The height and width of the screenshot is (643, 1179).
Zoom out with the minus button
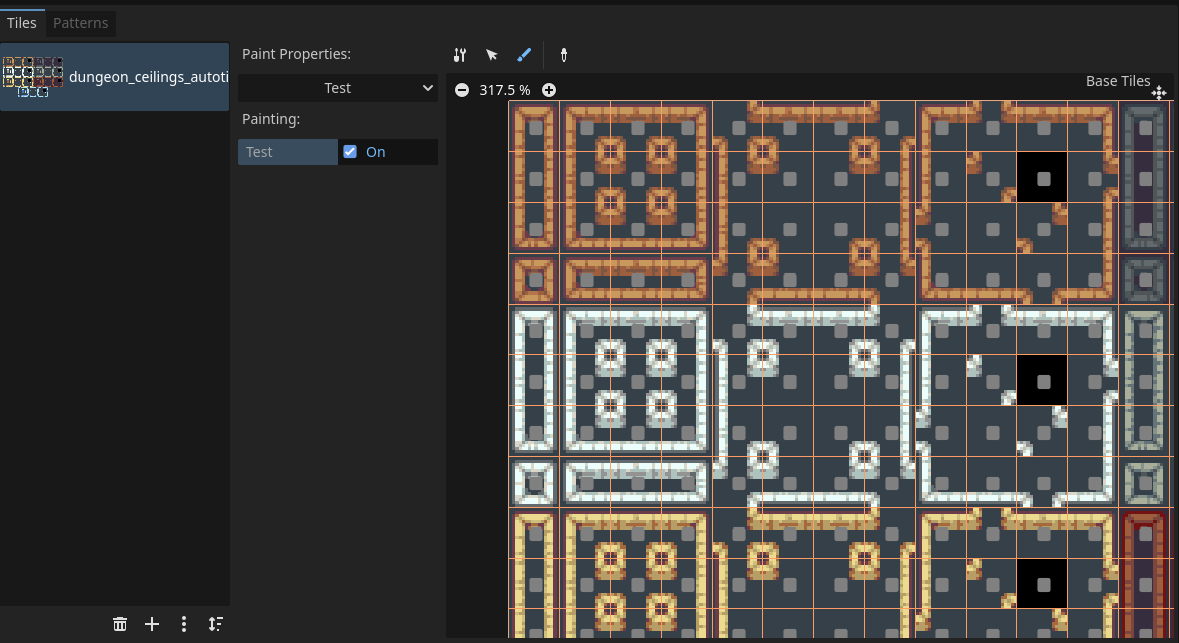click(x=461, y=89)
